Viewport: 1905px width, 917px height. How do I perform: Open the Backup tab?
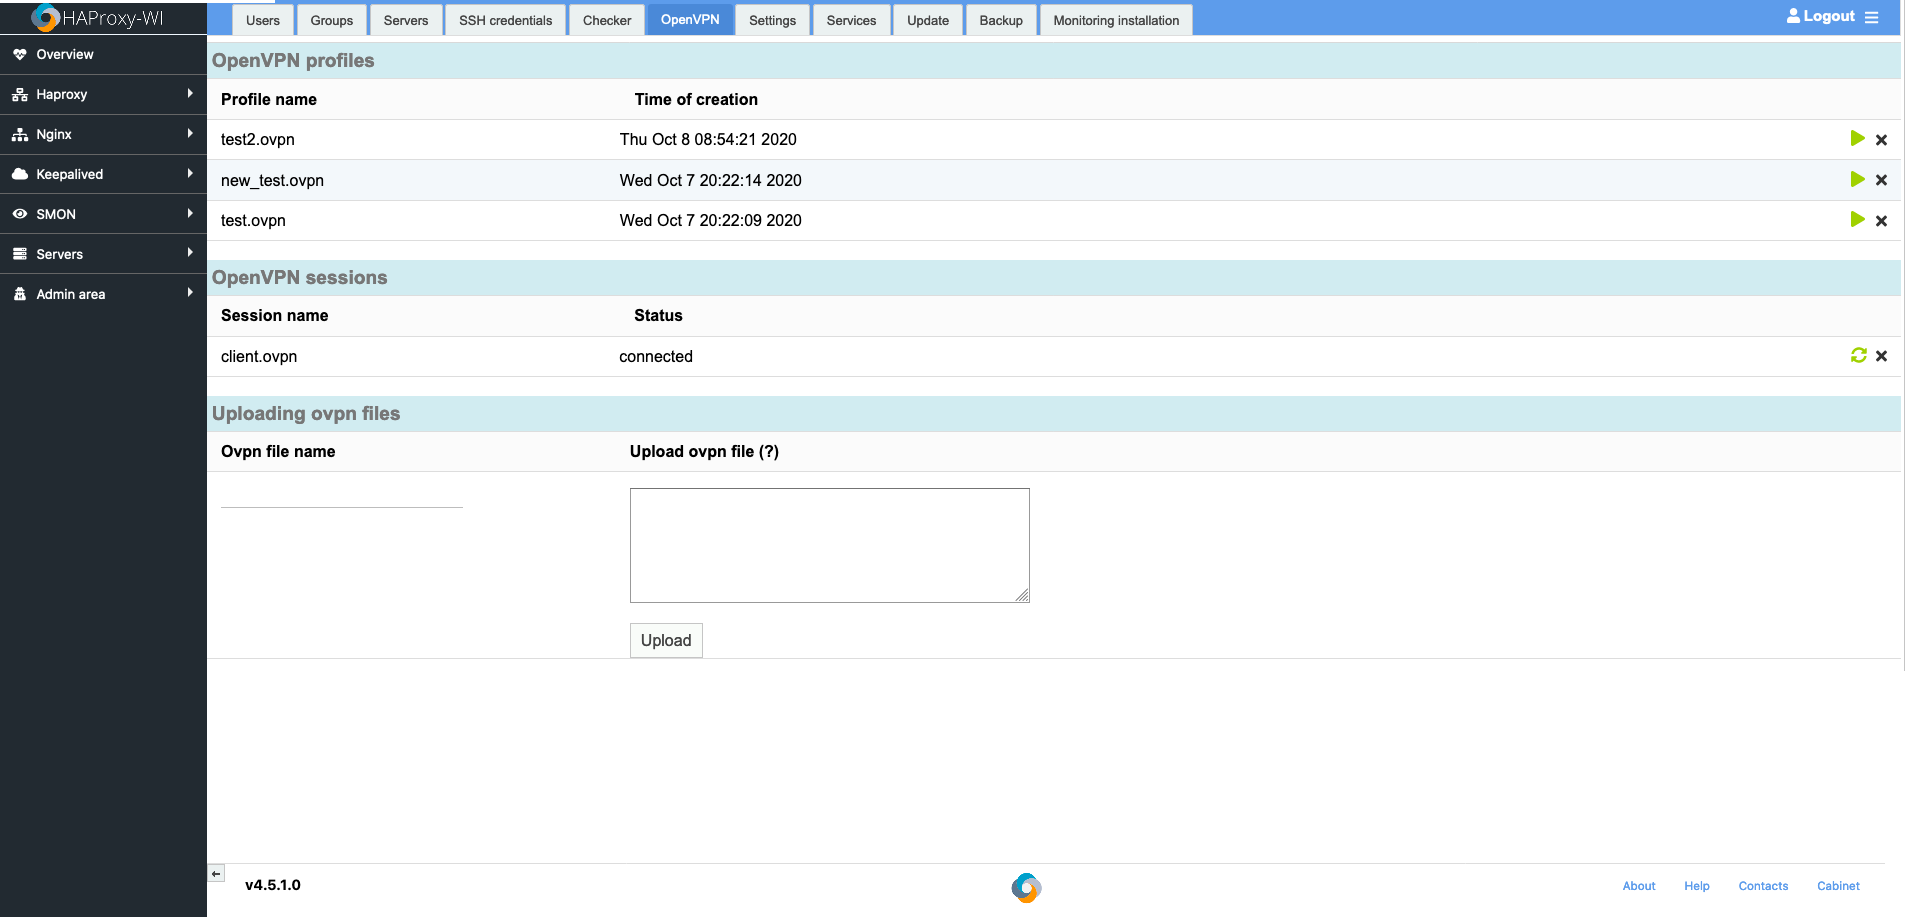click(x=1001, y=20)
